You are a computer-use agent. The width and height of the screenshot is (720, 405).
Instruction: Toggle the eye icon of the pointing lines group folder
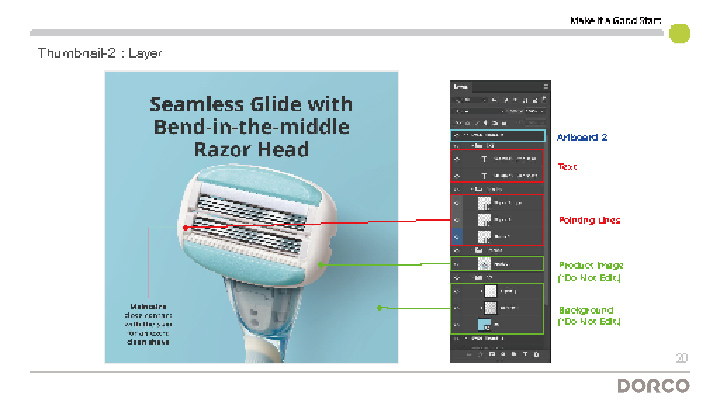[x=457, y=189]
